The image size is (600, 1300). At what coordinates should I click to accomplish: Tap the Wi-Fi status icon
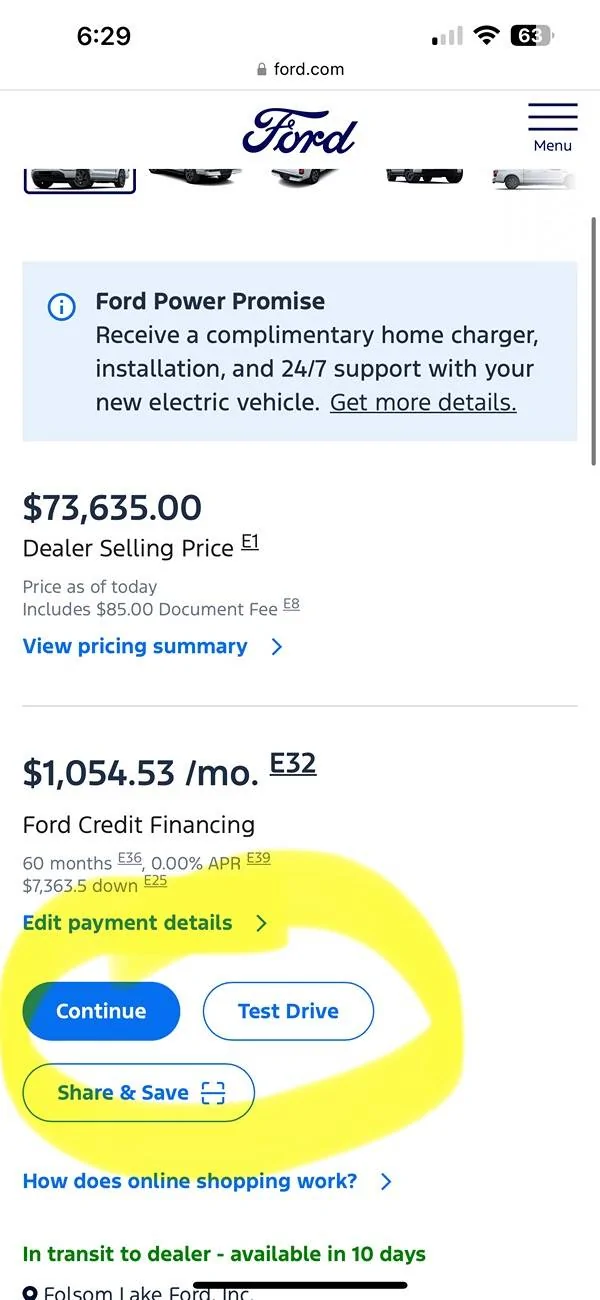[486, 36]
